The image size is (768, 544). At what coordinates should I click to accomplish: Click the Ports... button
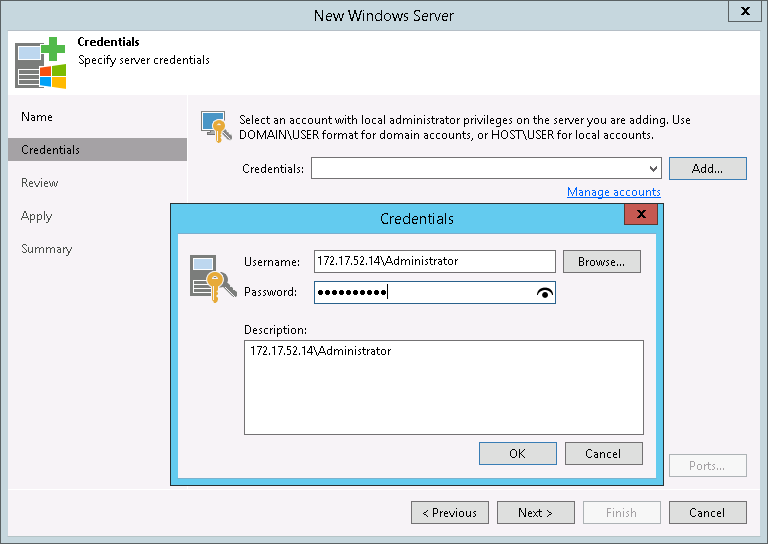pos(708,466)
